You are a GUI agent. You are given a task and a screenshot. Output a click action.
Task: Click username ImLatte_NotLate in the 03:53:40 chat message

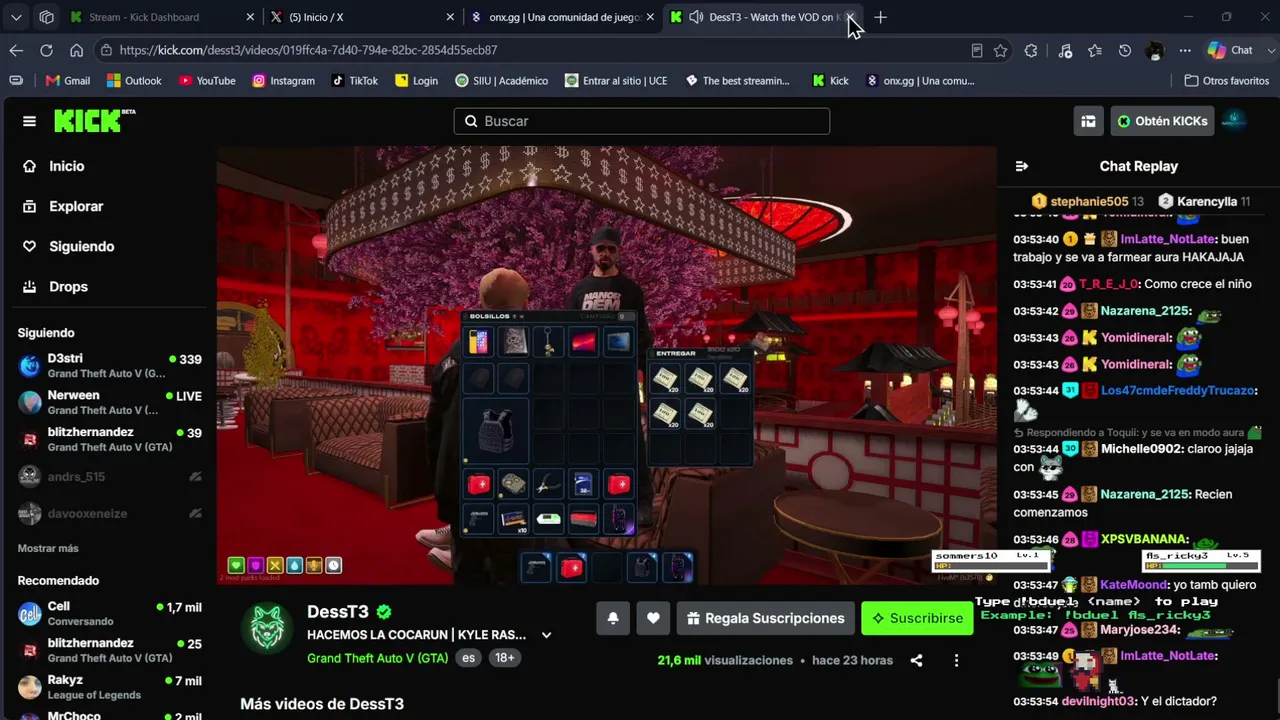click(1168, 239)
